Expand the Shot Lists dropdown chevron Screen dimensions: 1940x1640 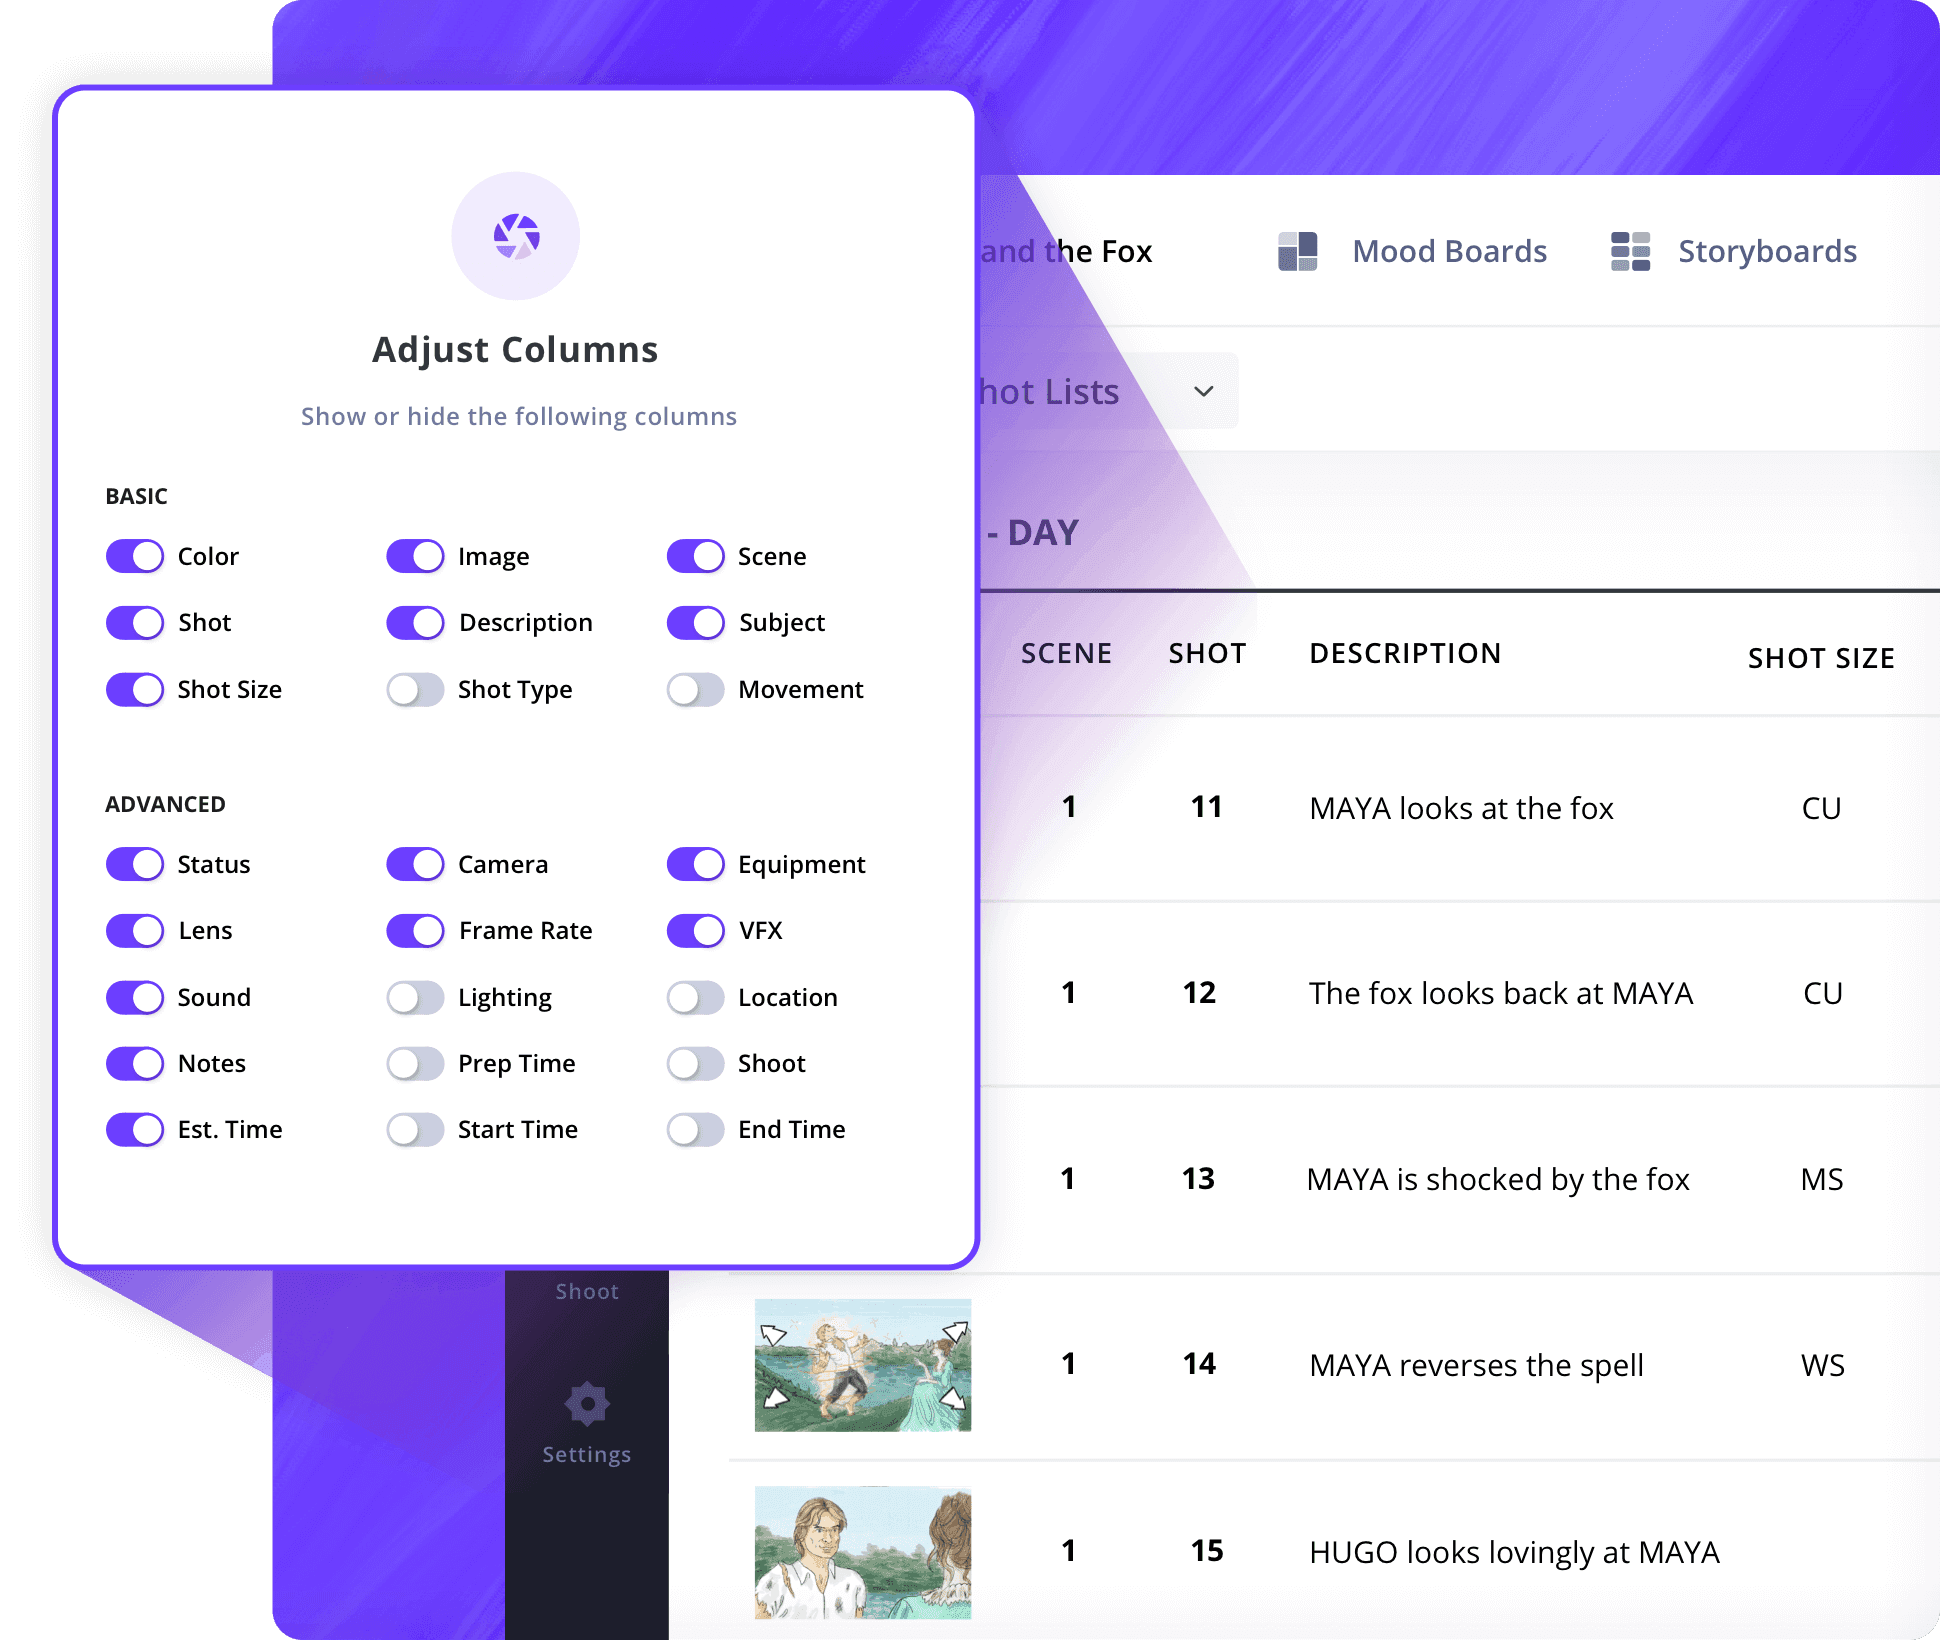1204,391
